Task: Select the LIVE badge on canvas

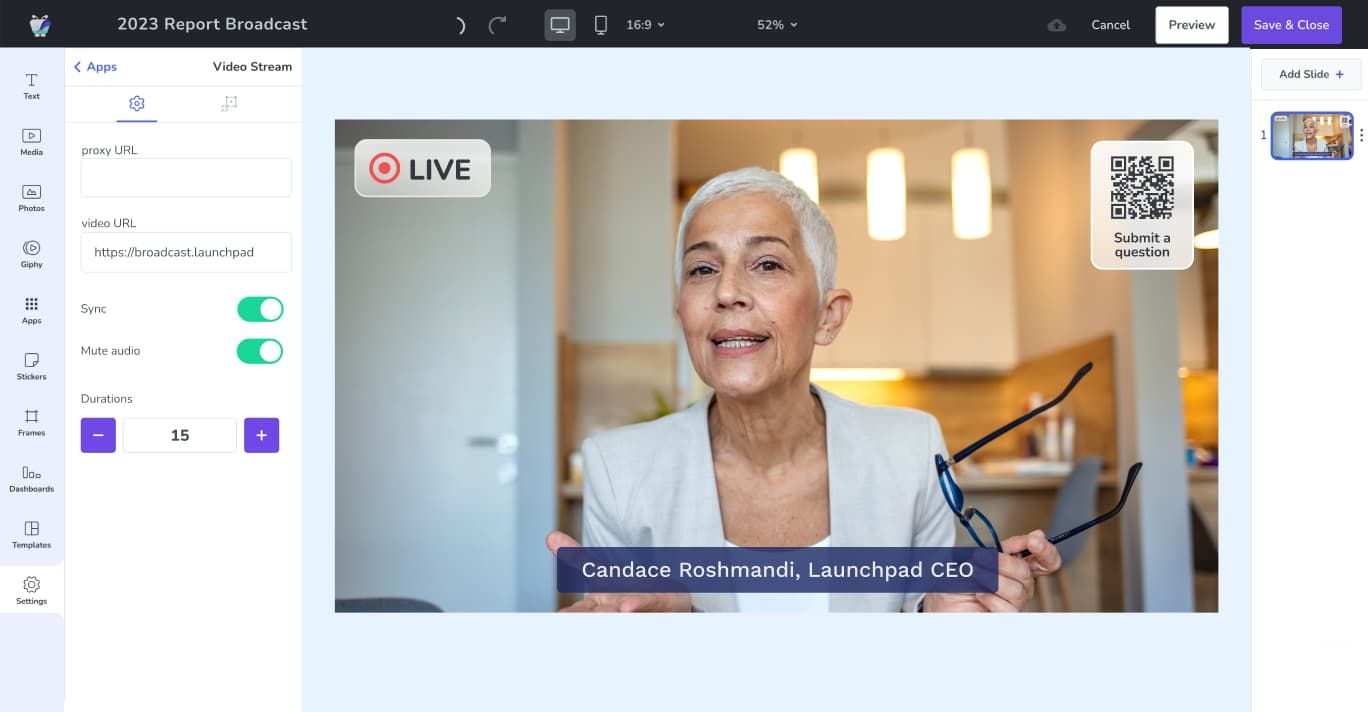Action: [x=422, y=168]
